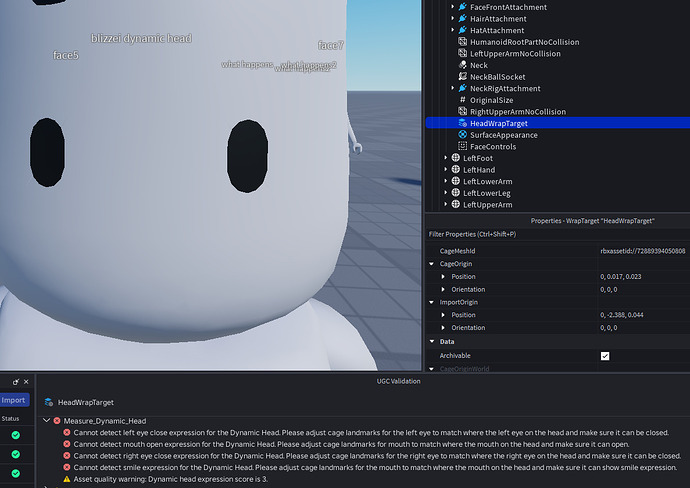Click the Filter Properties search field
The width and height of the screenshot is (690, 488).
558,234
